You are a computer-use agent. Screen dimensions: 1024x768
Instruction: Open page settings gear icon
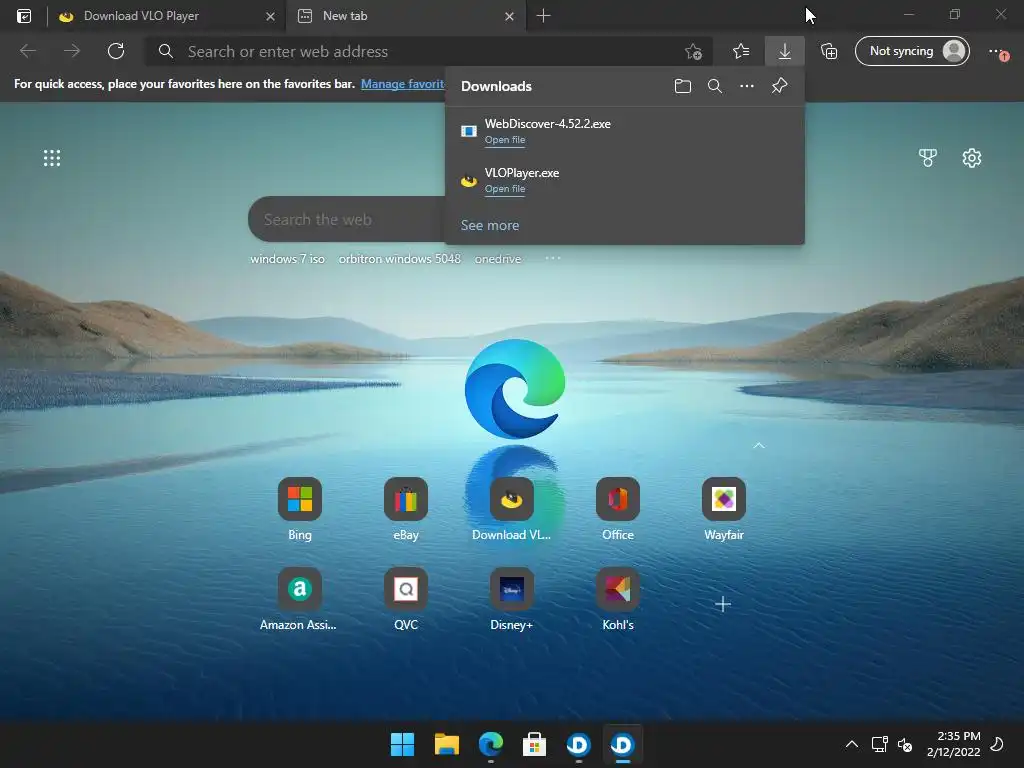coord(972,158)
